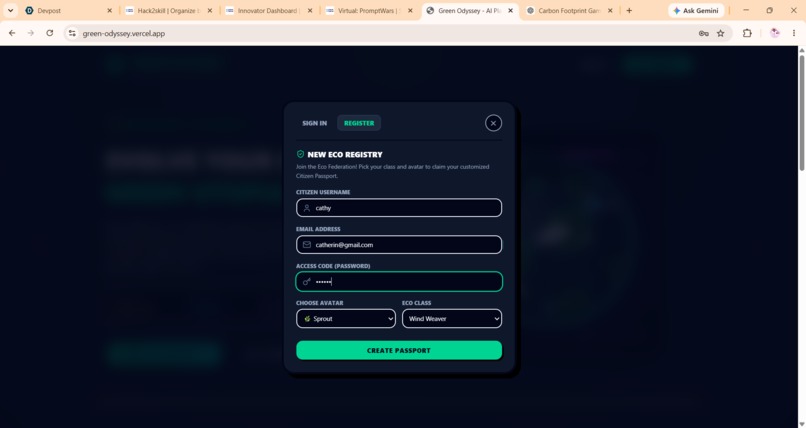Screen dimensions: 806x428
Task: Click the EMAIL ADDRESS label
Action: 318,229
